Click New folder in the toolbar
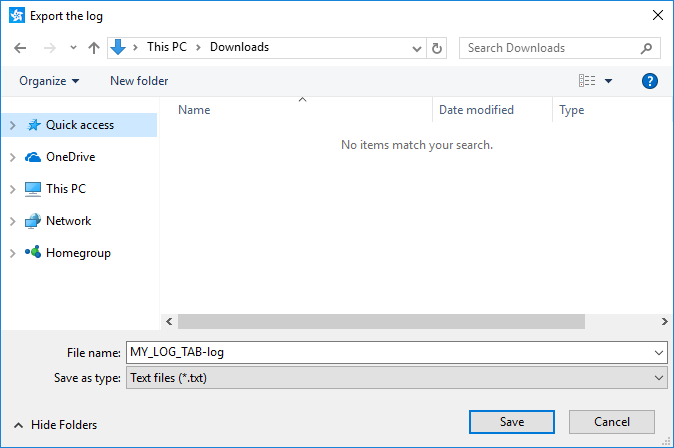The image size is (674, 448). pos(139,81)
